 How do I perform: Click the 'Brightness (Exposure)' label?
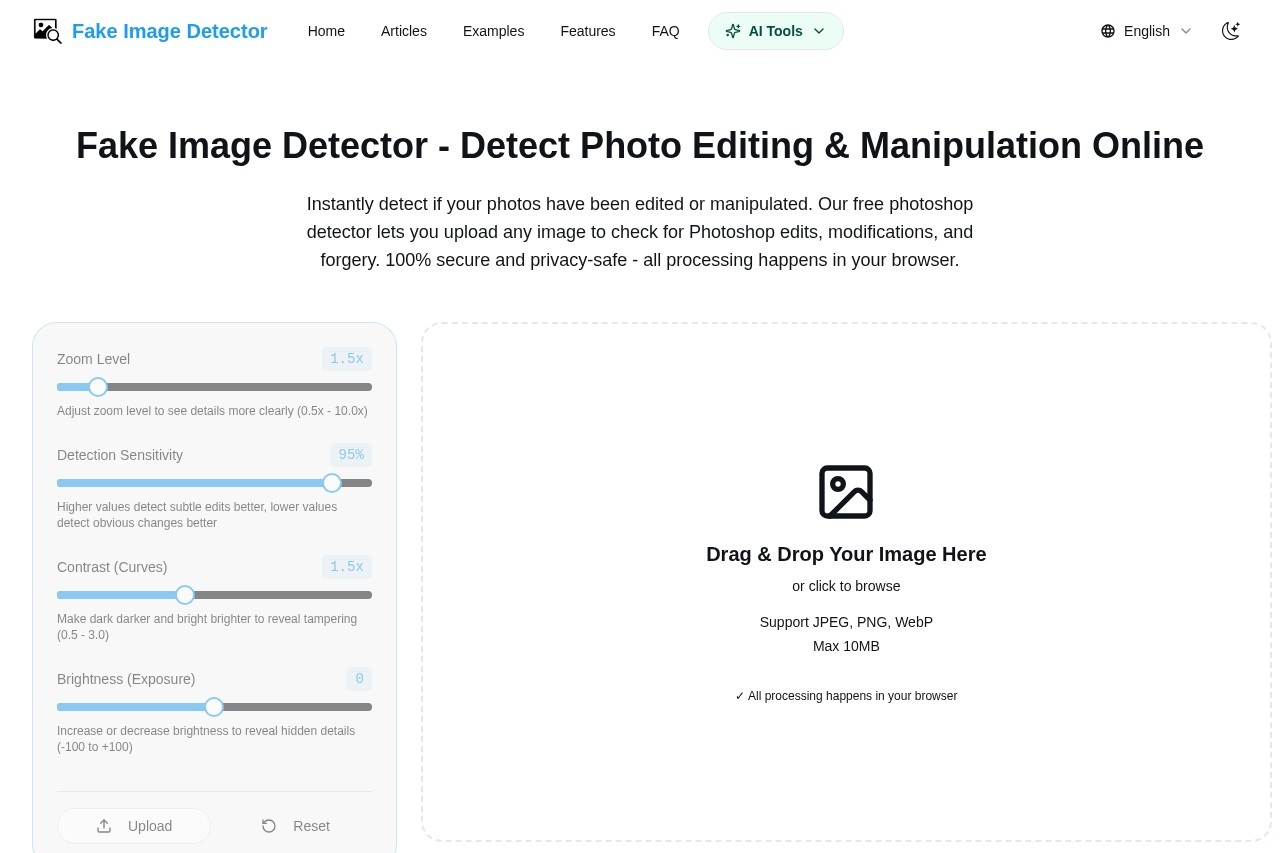click(126, 679)
